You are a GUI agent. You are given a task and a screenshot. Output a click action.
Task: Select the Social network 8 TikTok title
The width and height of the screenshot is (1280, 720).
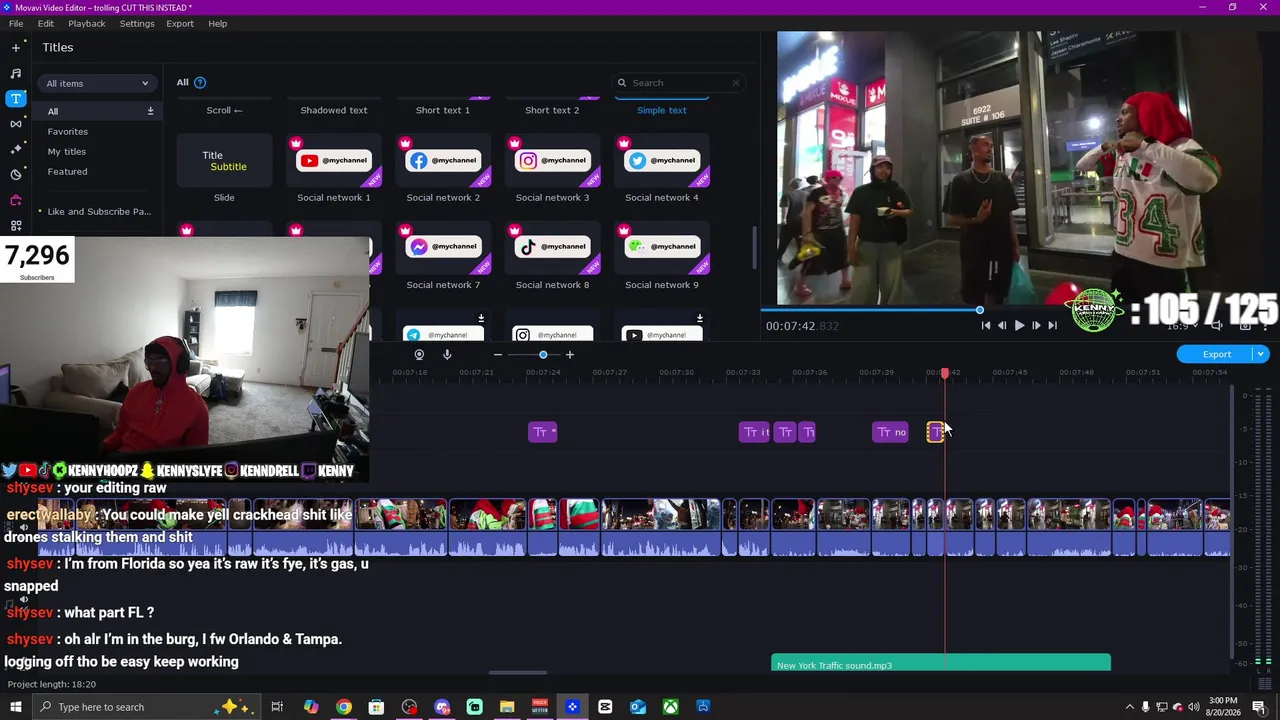tap(552, 248)
